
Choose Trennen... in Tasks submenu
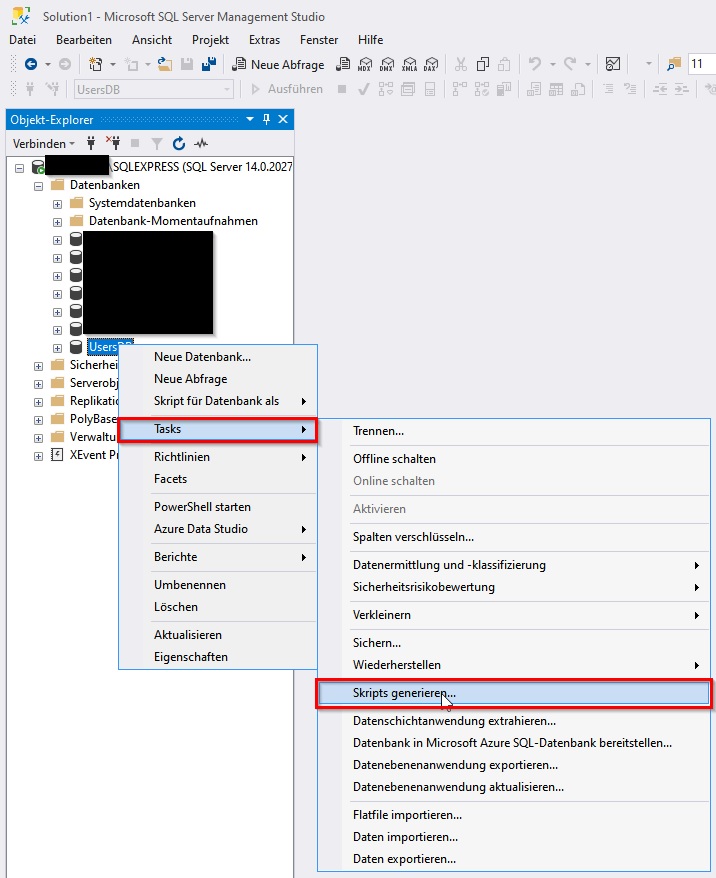tap(514, 431)
